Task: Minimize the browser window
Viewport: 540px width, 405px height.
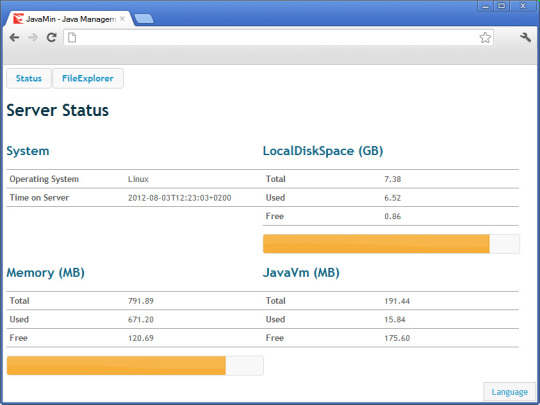Action: 486,6
